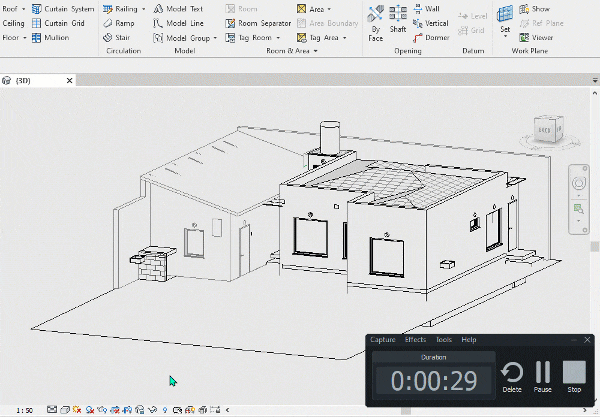Screen dimensions: 600x417
Task: Click the horizontal scrollbar right arrow
Action: 585,410
